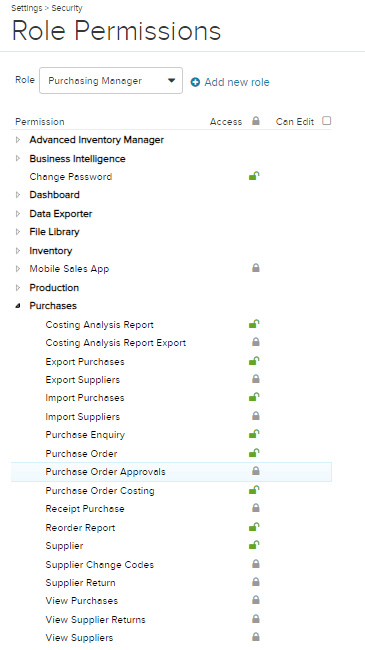Tick the Can Edit header checkbox
Viewport: 365px width, 650px height.
(x=327, y=121)
